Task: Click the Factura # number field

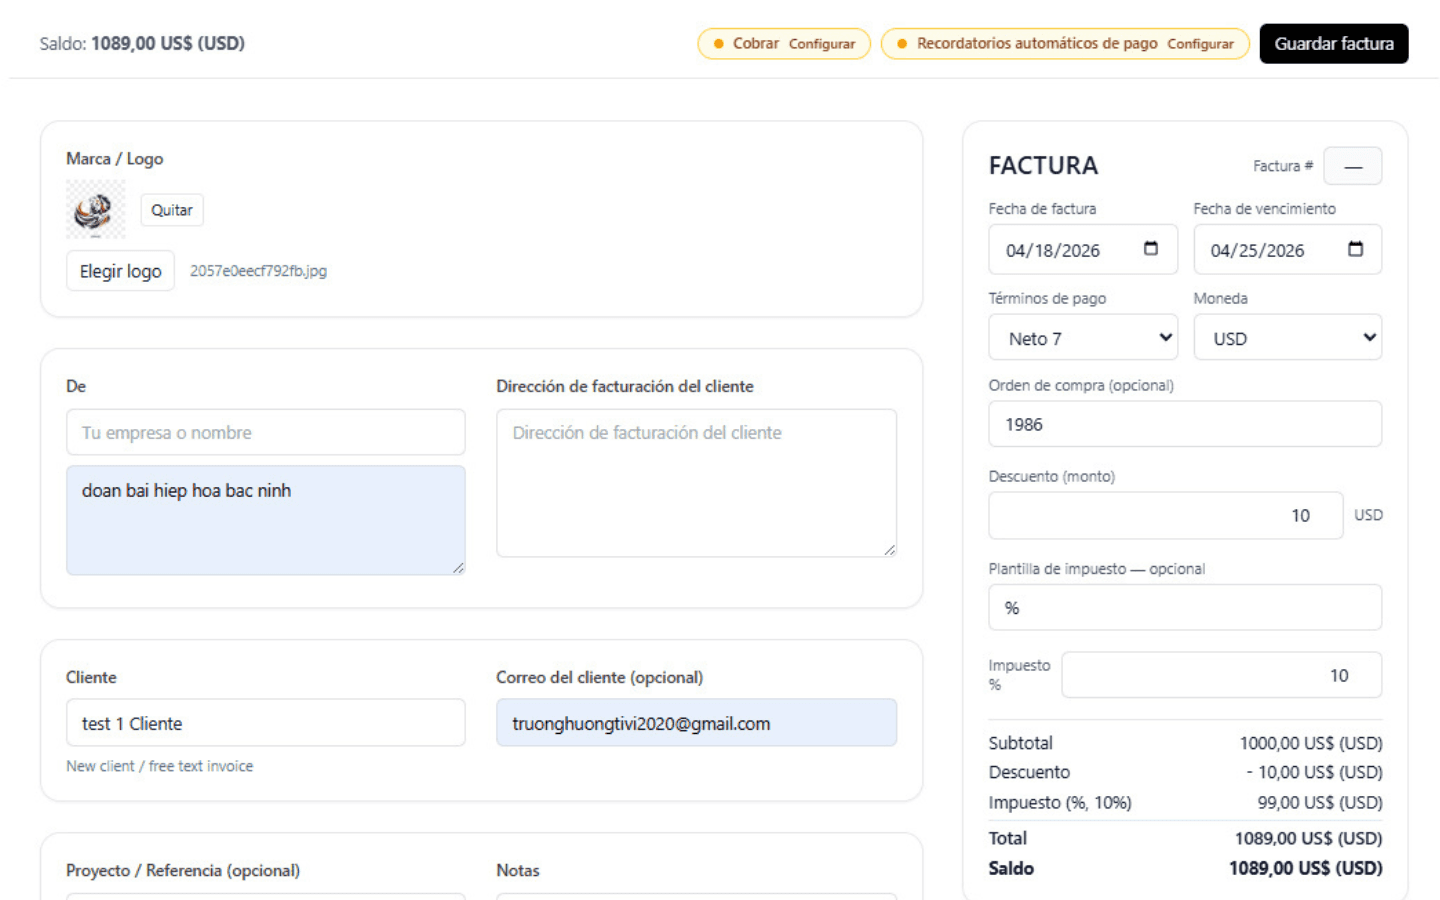Action: coord(1352,166)
